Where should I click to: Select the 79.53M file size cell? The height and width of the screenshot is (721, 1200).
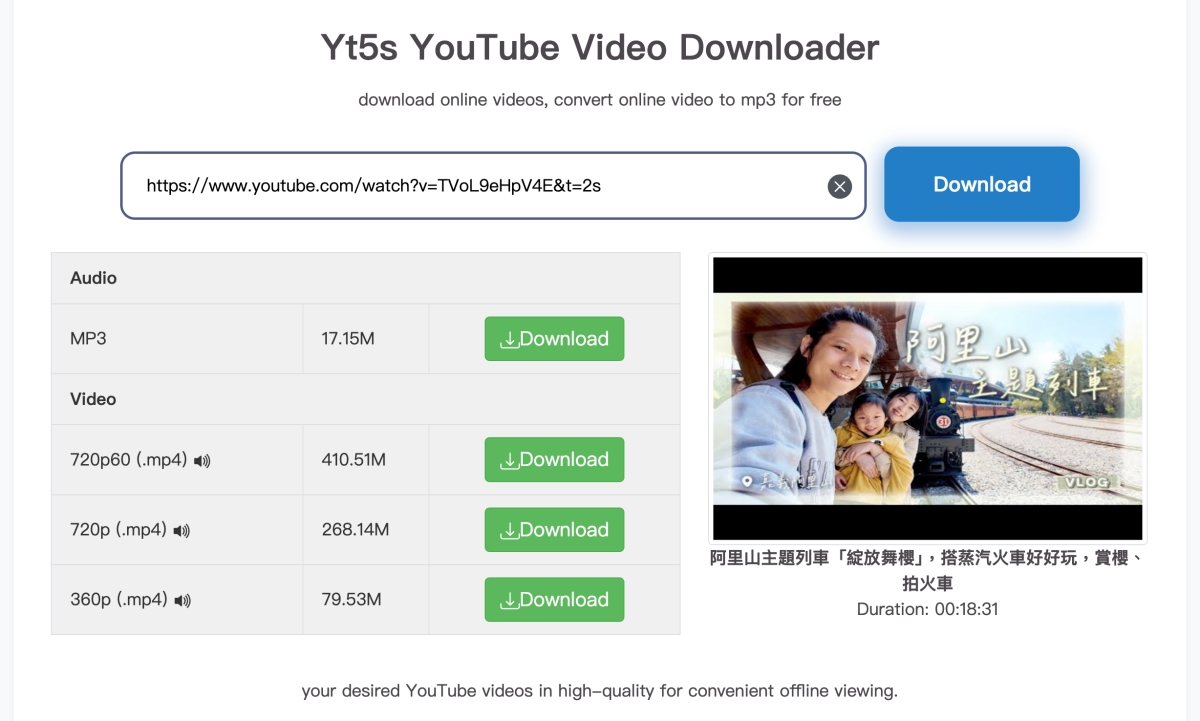[x=366, y=600]
